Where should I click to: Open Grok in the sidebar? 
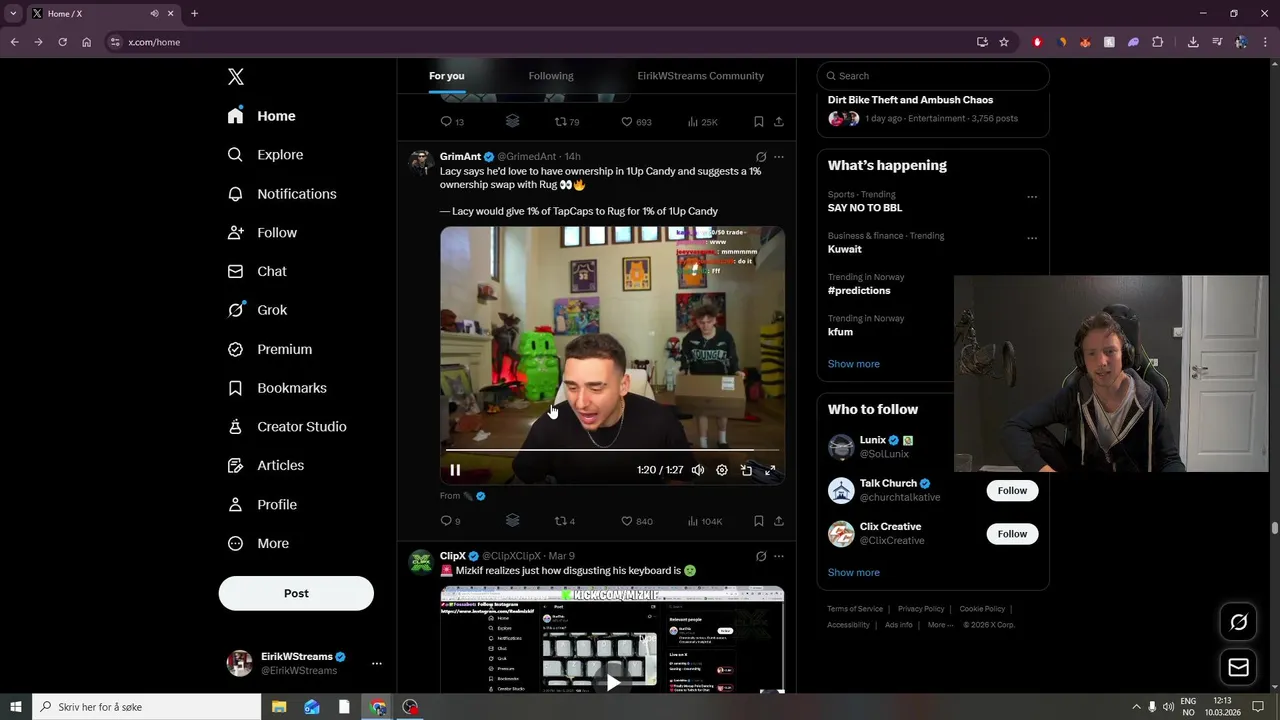[258, 310]
